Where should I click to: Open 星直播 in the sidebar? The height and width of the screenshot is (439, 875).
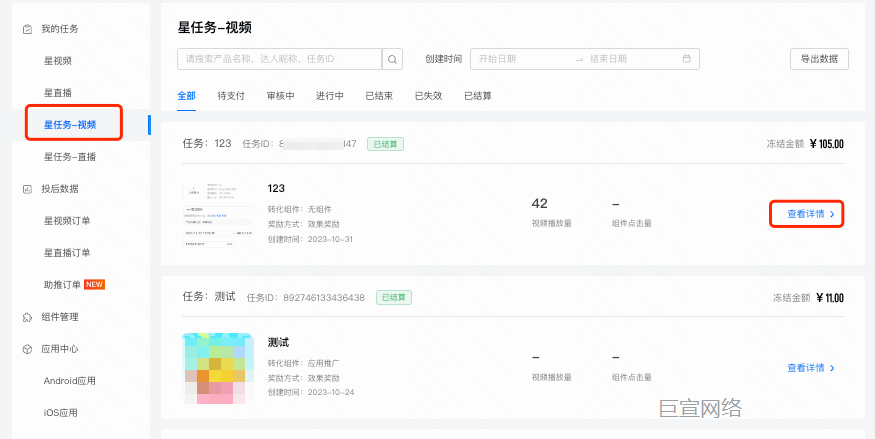58,93
